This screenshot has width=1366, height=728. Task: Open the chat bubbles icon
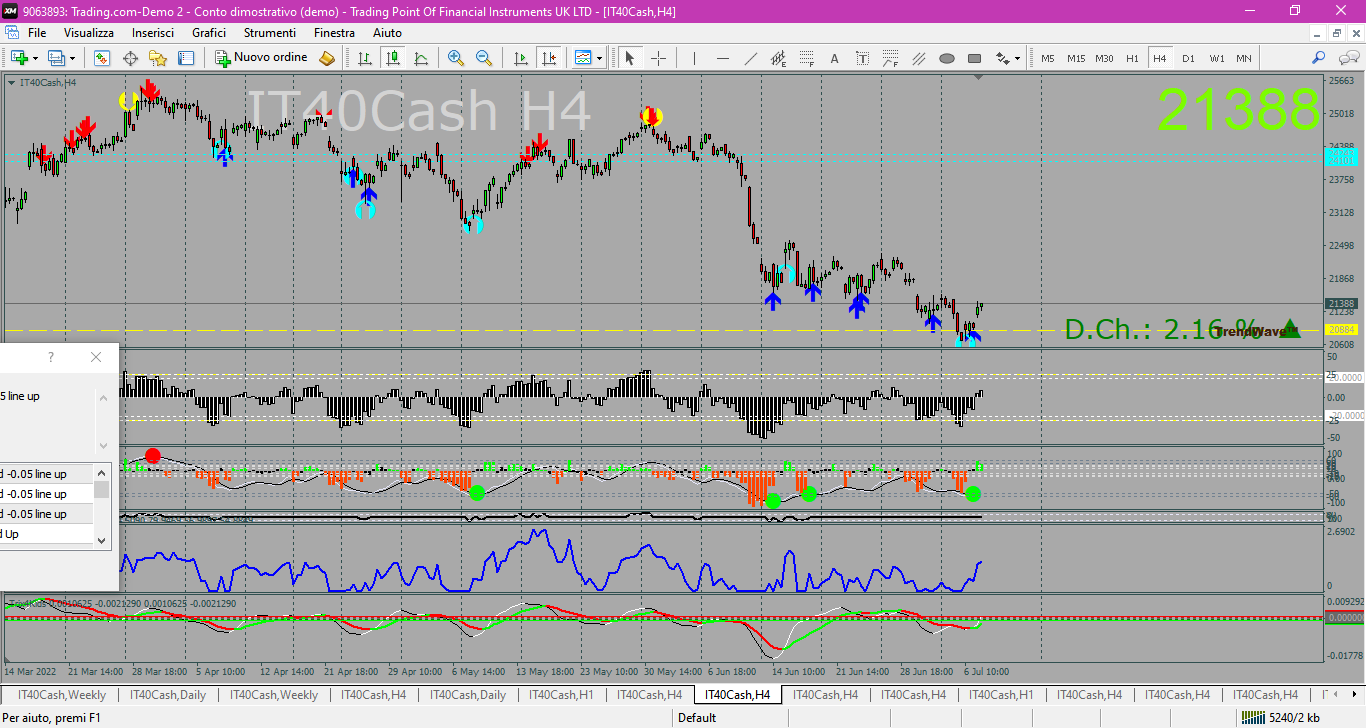tap(1347, 58)
